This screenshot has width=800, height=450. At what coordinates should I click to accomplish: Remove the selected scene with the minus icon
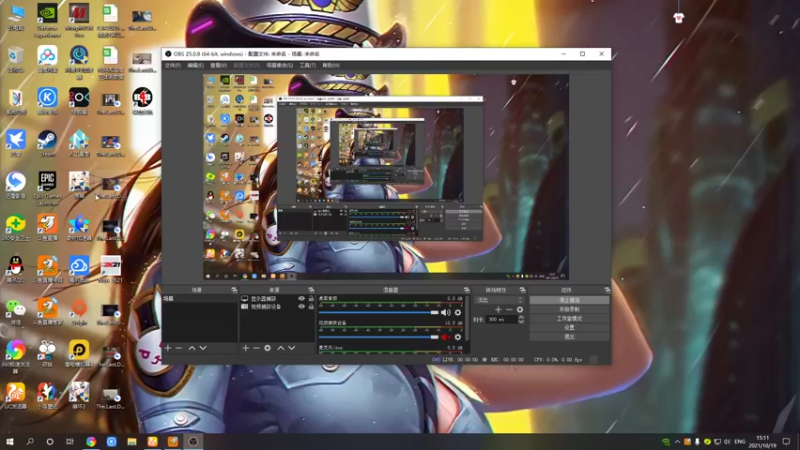click(179, 348)
